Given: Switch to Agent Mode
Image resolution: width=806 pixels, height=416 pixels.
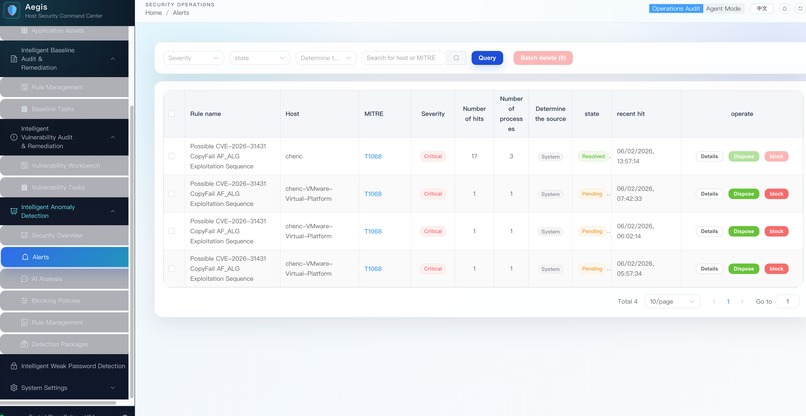Looking at the screenshot, I should pos(723,9).
